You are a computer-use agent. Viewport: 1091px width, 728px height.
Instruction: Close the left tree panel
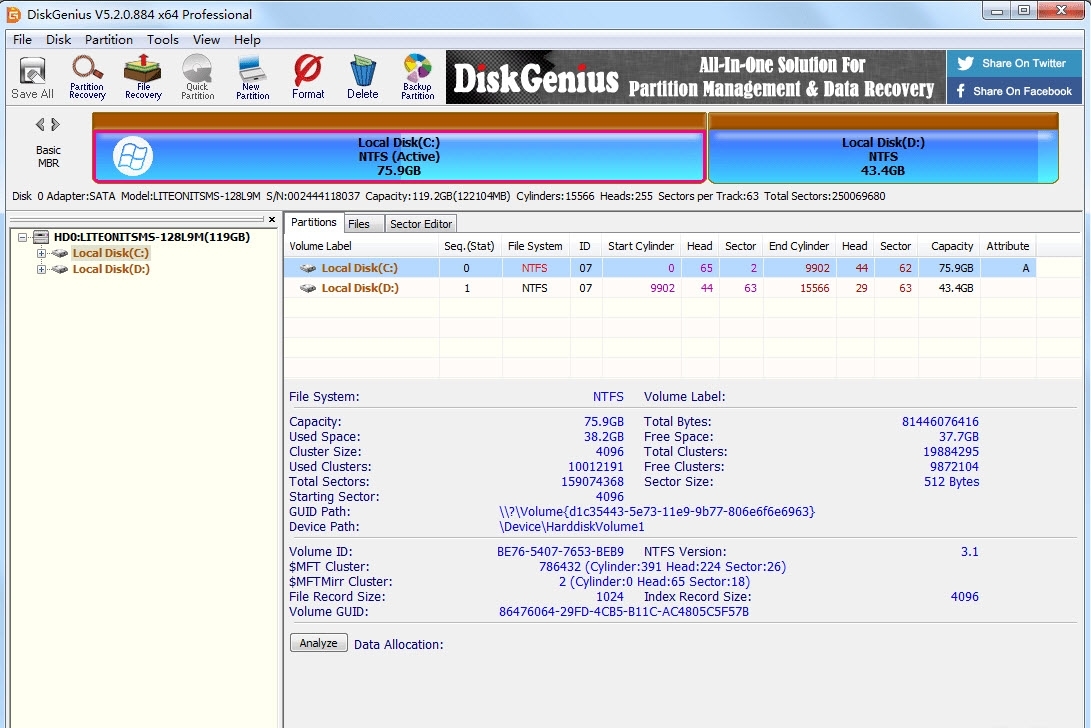tap(272, 219)
